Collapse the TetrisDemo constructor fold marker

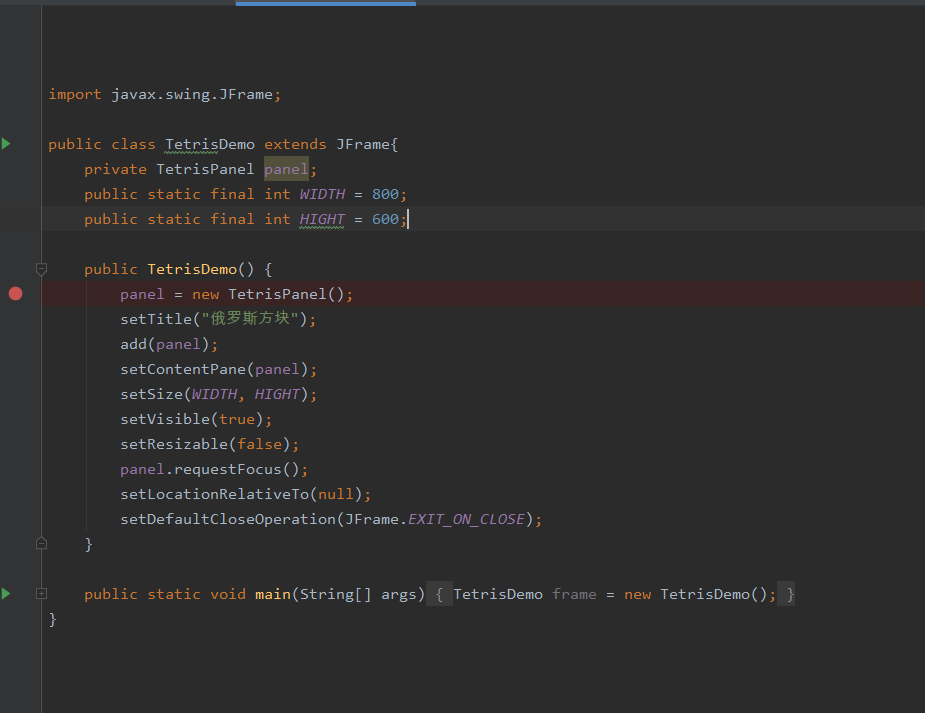(41, 269)
